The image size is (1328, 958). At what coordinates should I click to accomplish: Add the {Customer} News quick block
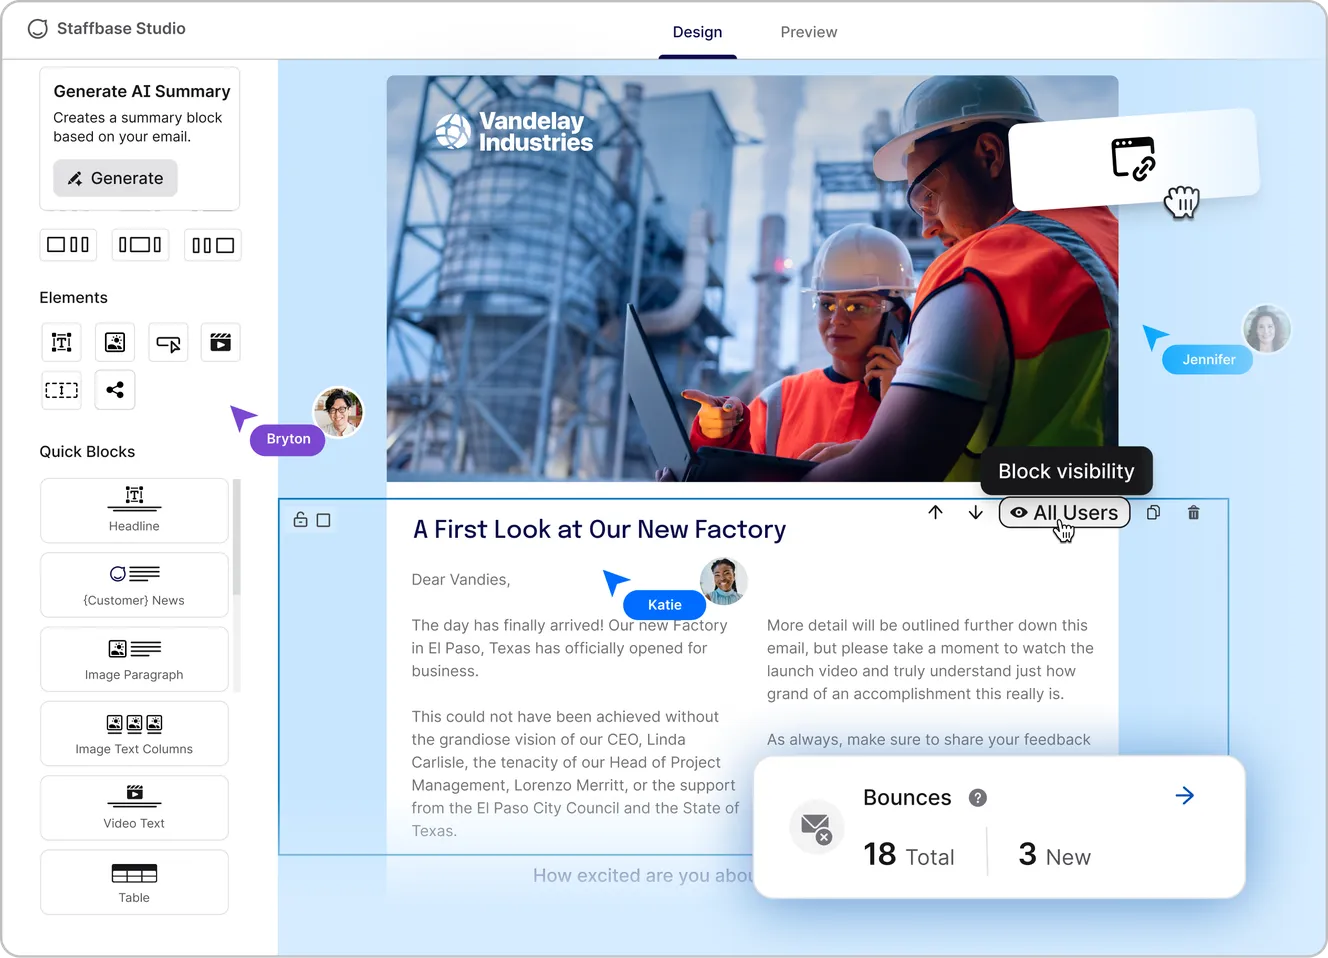click(134, 585)
